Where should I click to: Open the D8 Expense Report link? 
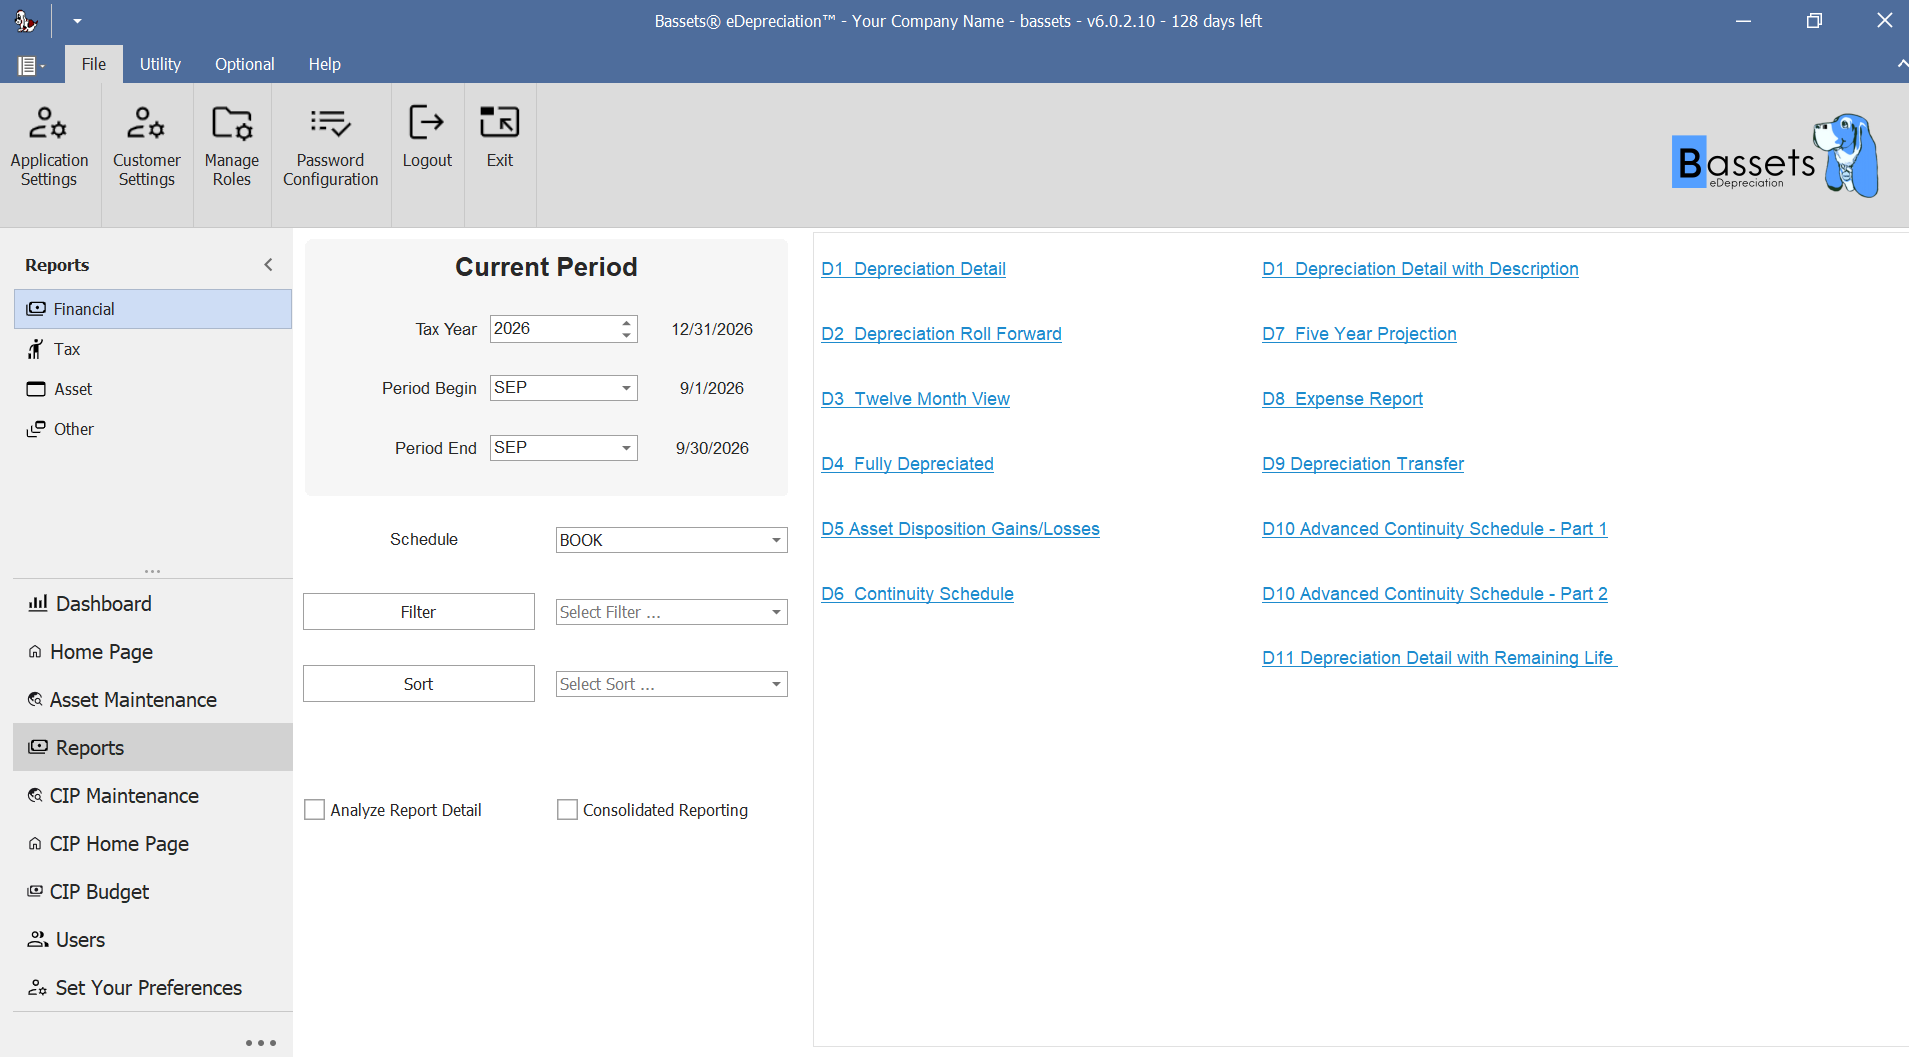1342,399
